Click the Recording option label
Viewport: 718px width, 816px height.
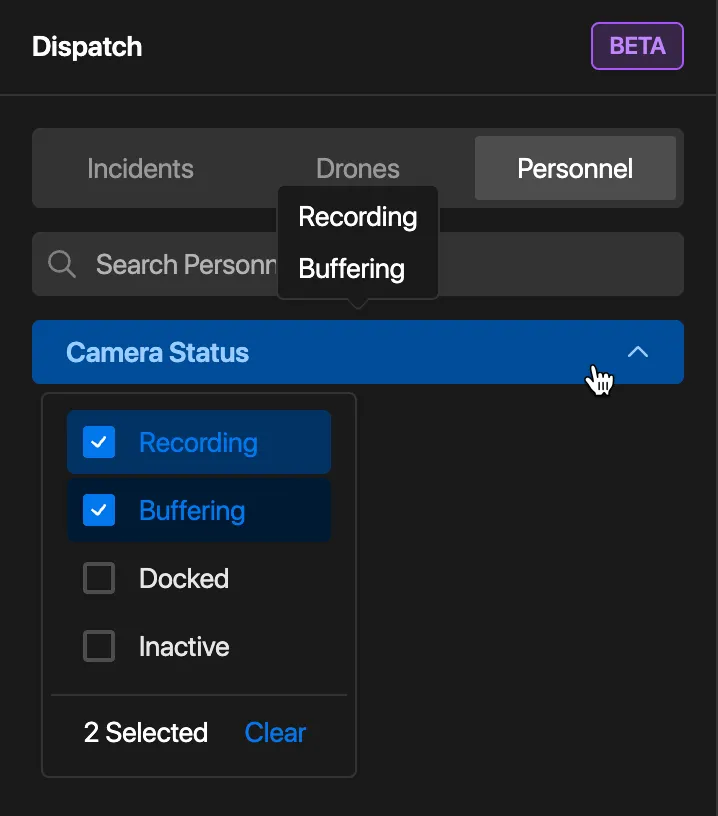(198, 442)
